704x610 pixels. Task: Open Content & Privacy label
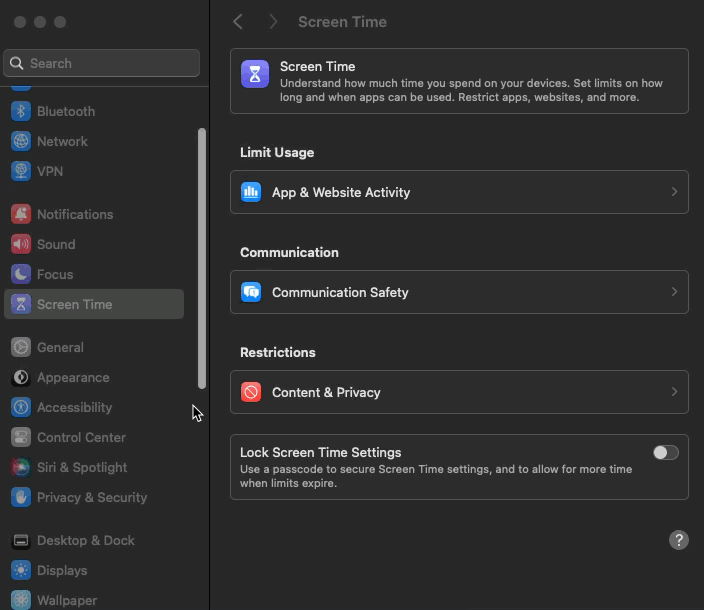click(x=326, y=392)
